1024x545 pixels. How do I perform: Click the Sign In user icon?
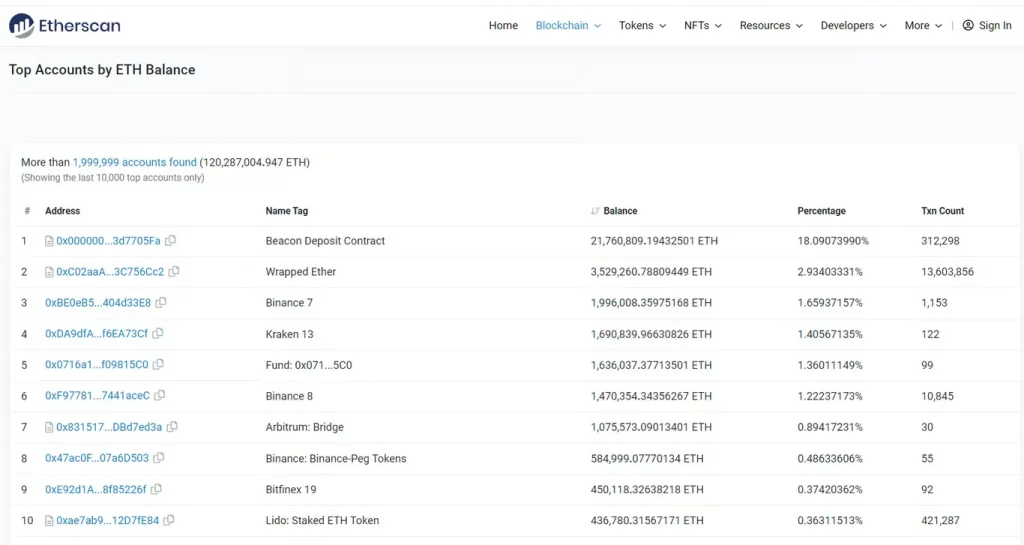point(968,25)
